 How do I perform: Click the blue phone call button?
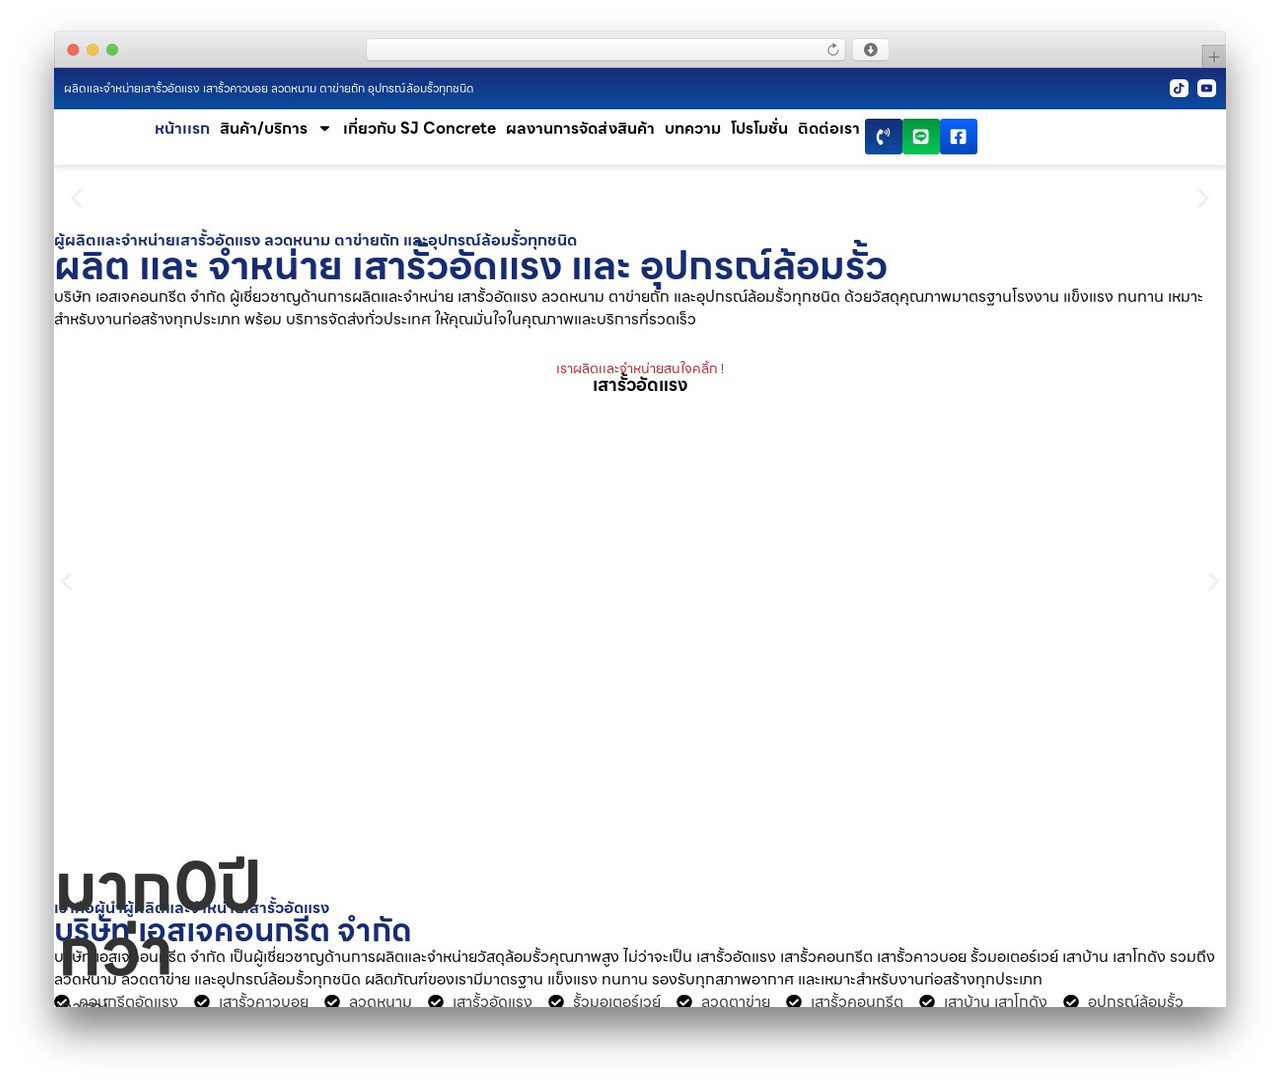click(x=883, y=137)
